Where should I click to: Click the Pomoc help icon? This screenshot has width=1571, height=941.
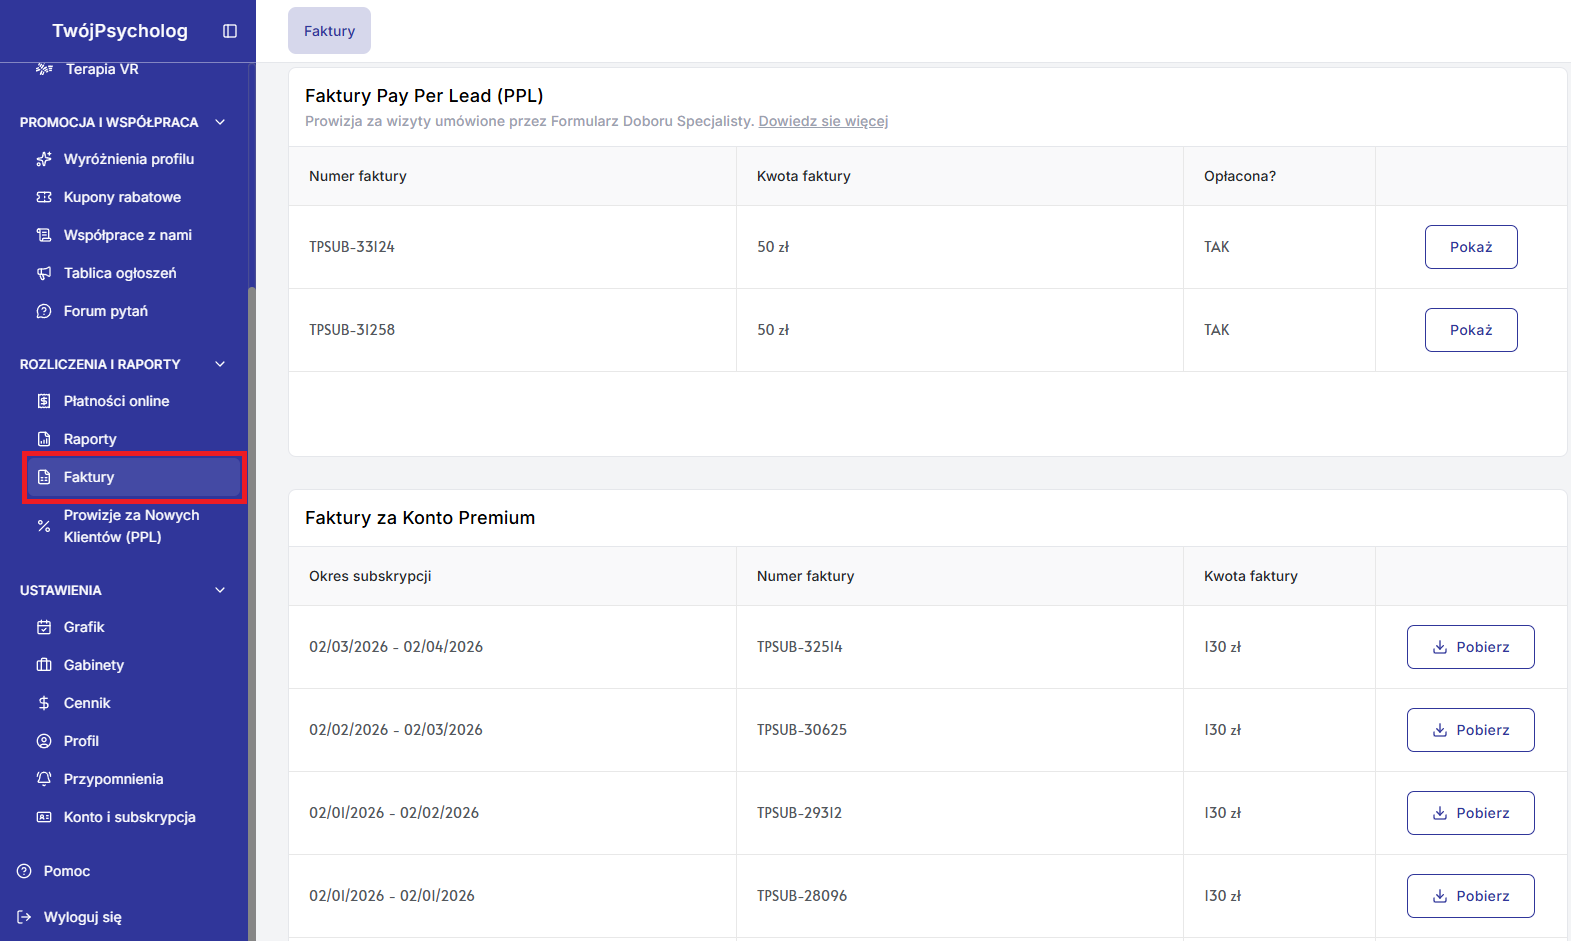(24, 871)
